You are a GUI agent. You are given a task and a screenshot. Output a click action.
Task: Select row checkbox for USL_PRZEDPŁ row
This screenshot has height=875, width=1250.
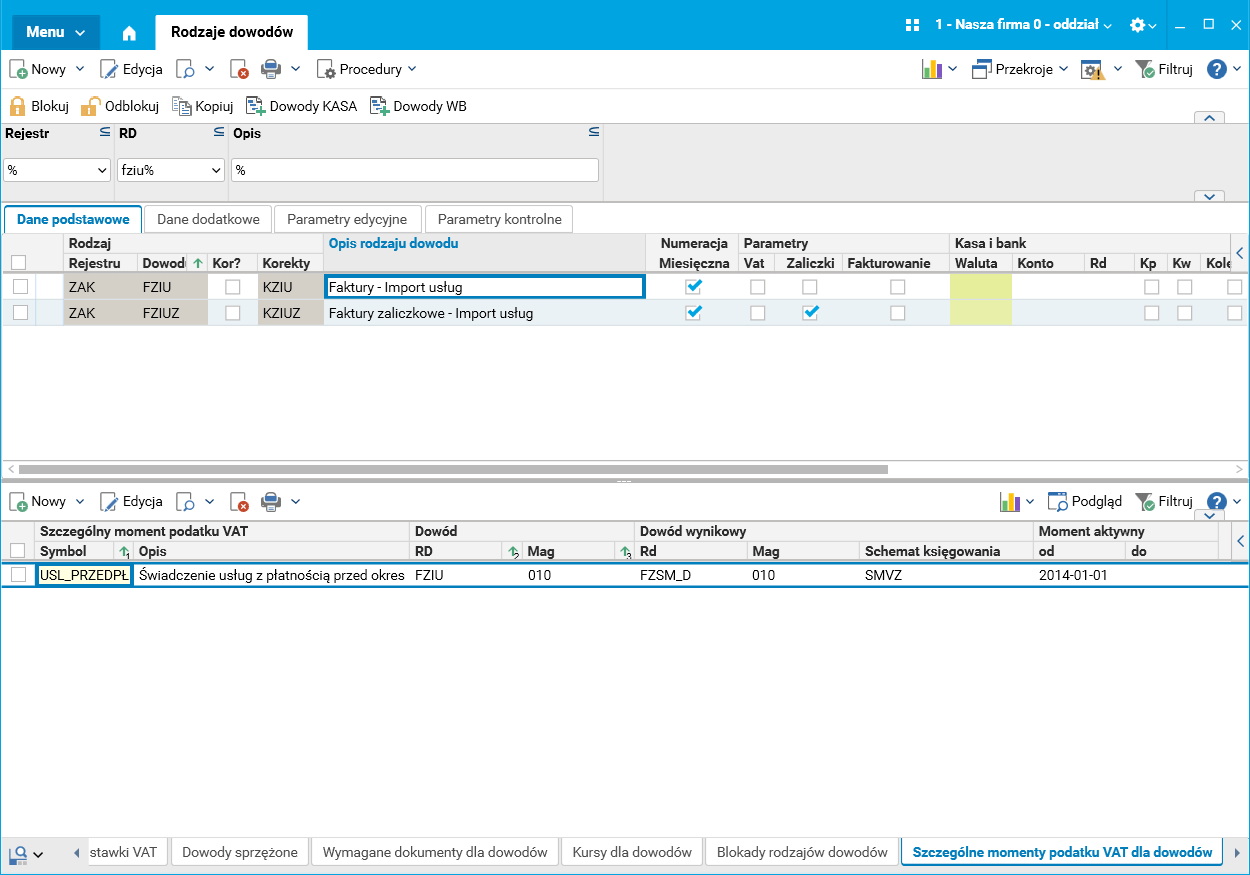pos(18,574)
